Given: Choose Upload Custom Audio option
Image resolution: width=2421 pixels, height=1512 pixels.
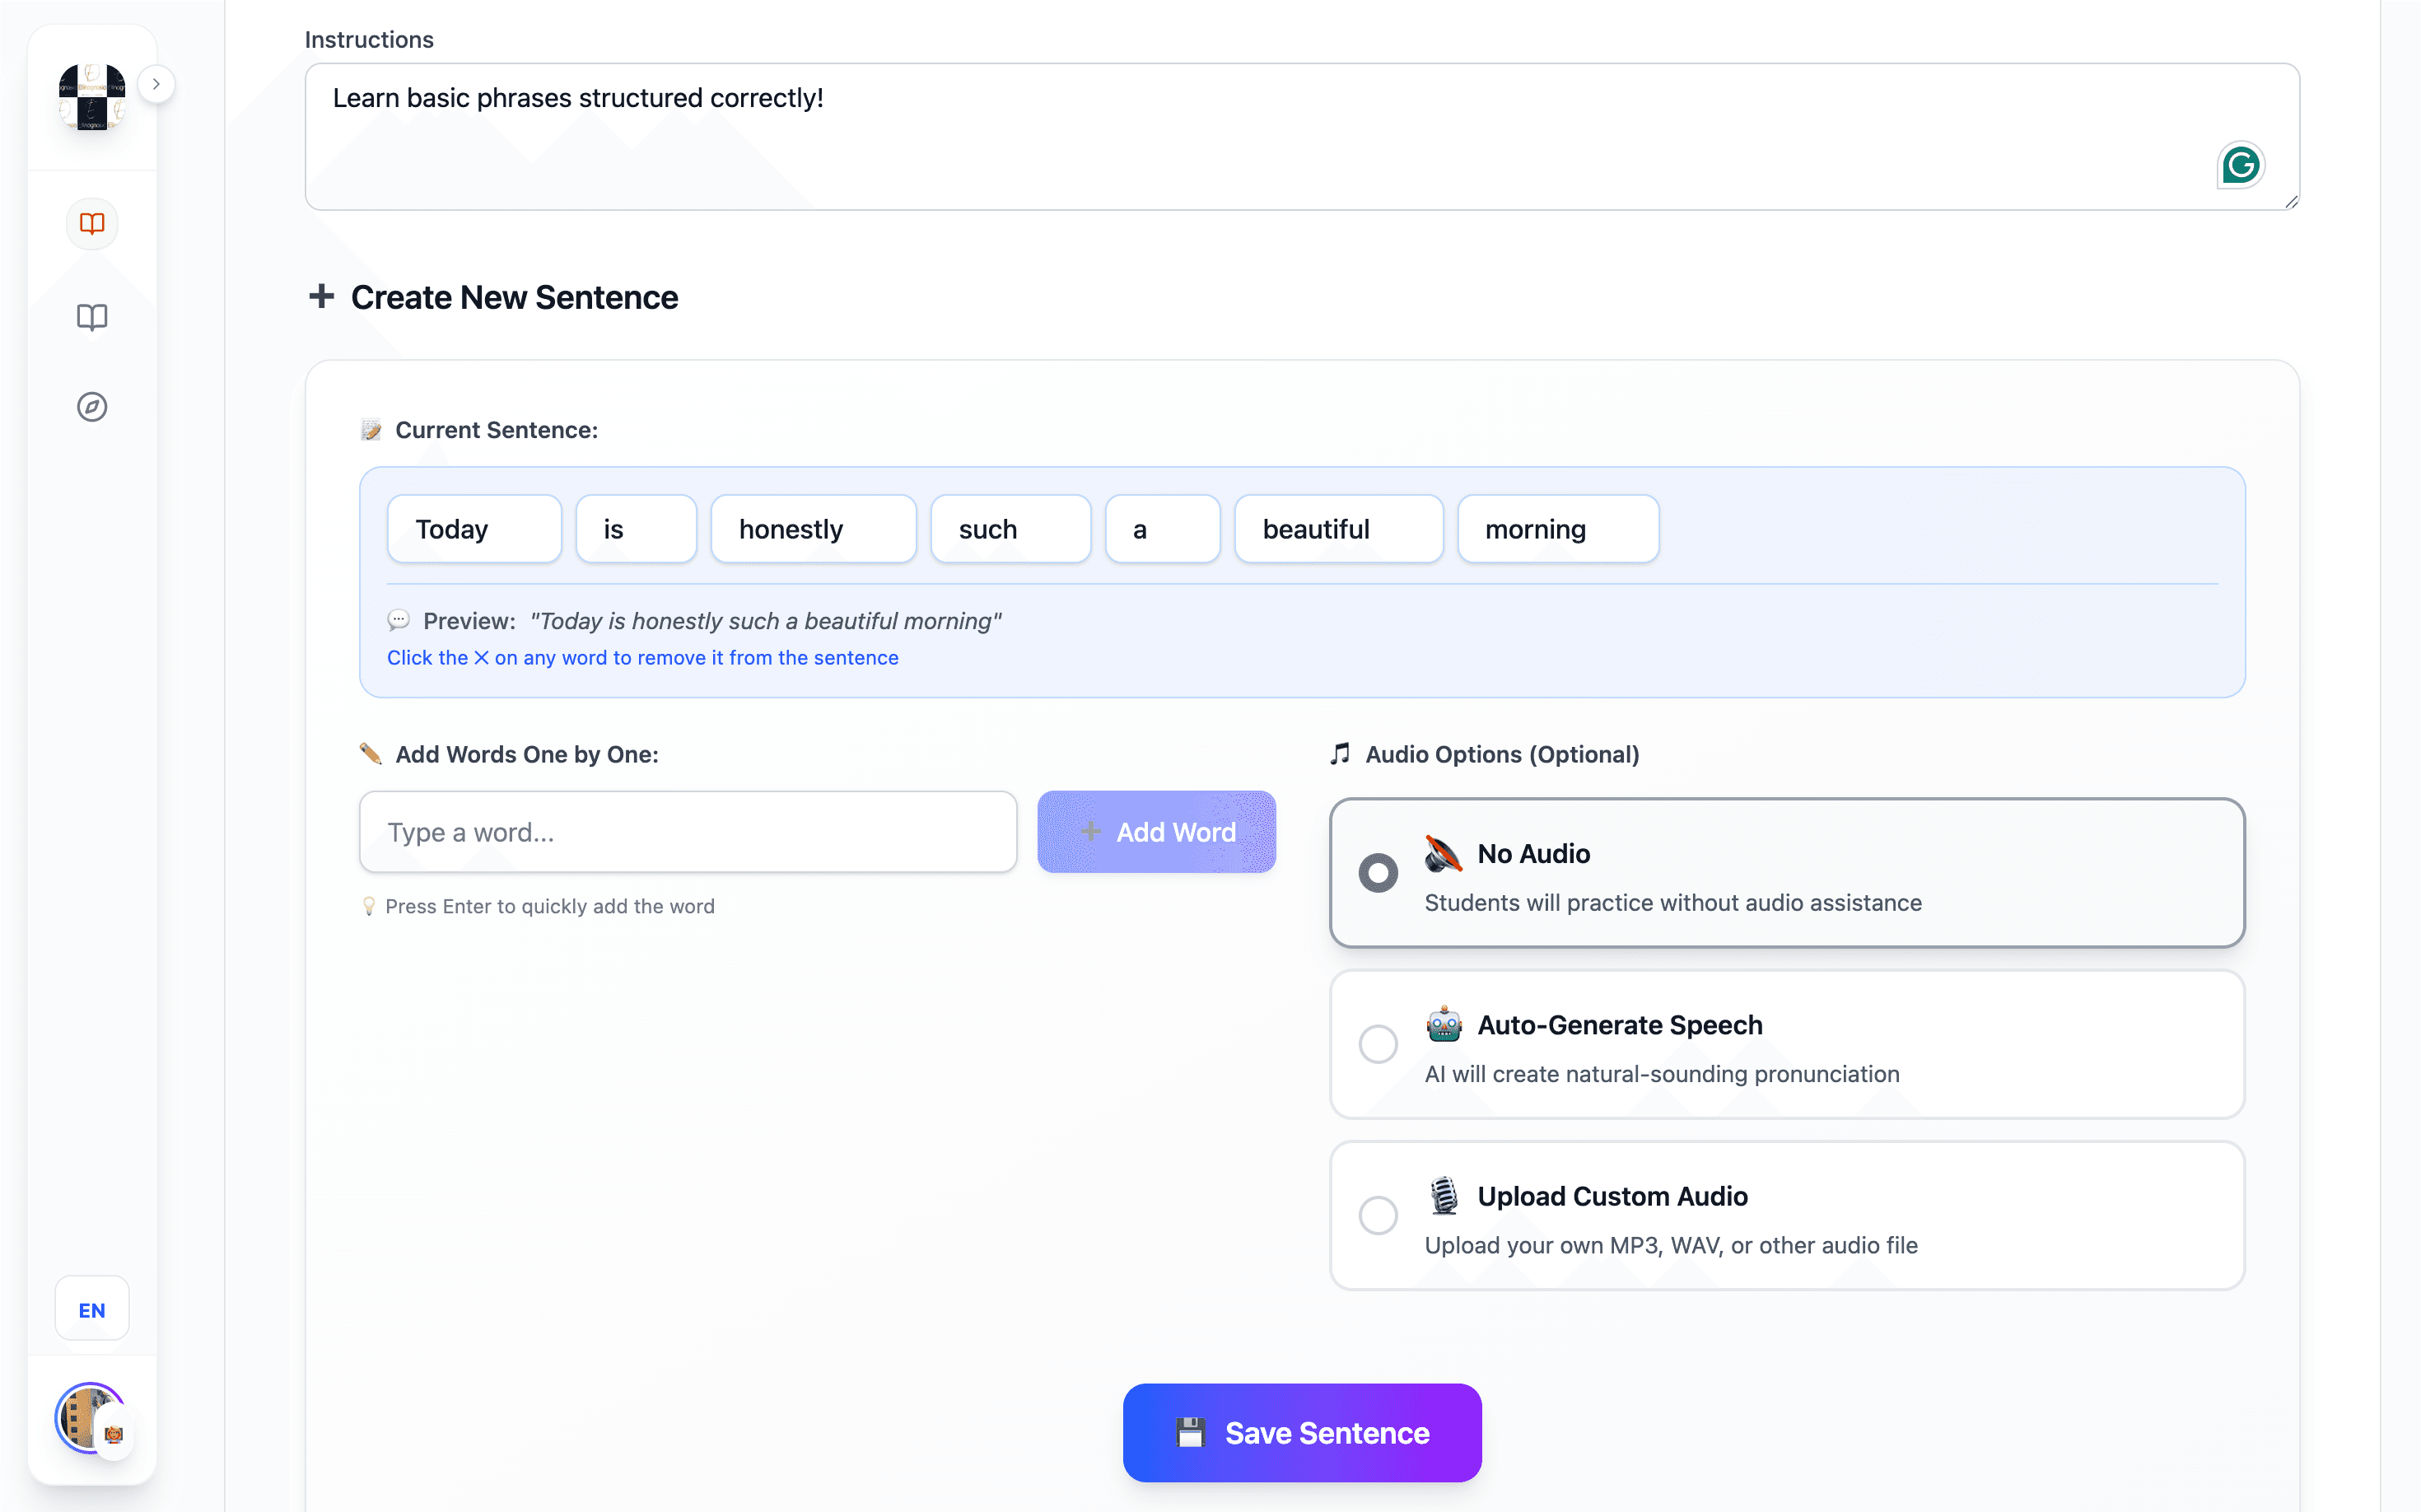Looking at the screenshot, I should 1378,1214.
